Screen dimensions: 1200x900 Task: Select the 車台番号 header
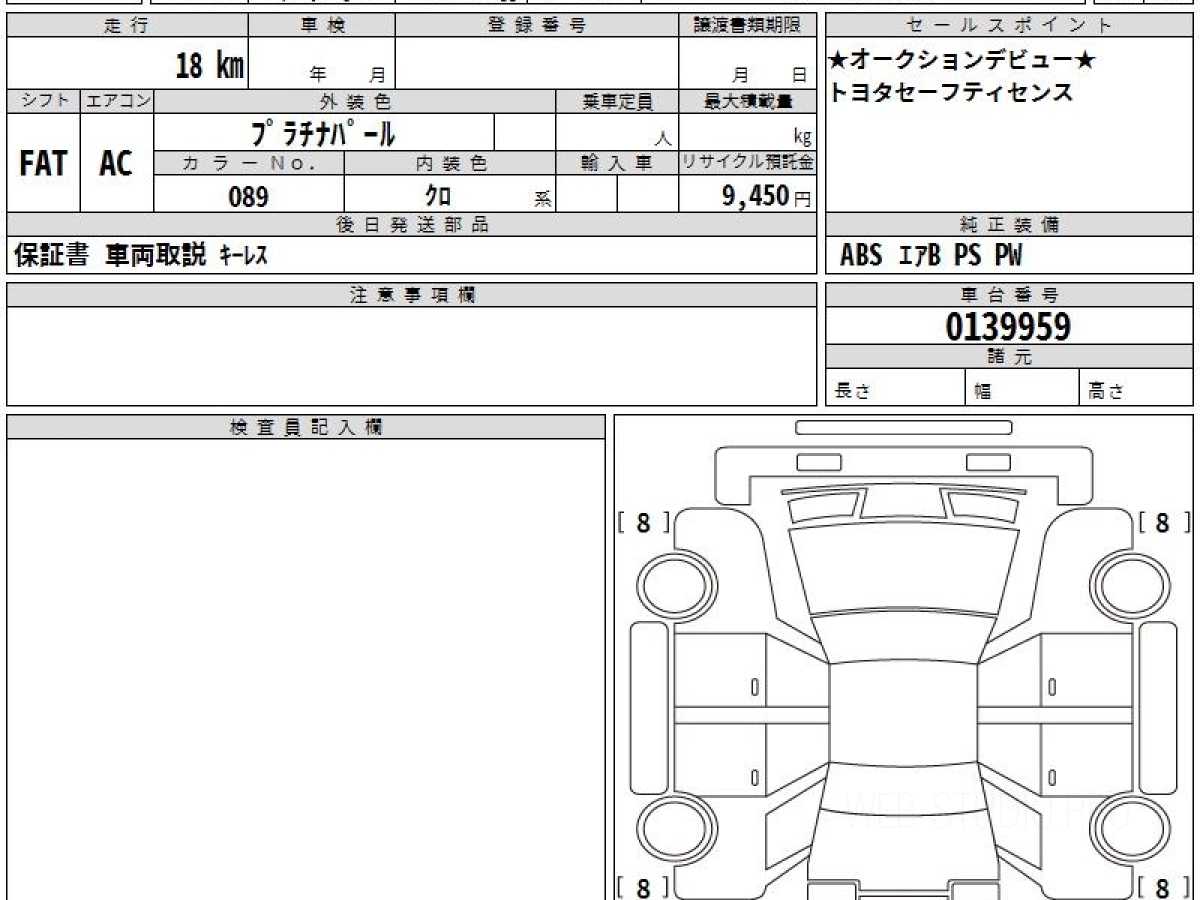(1009, 295)
